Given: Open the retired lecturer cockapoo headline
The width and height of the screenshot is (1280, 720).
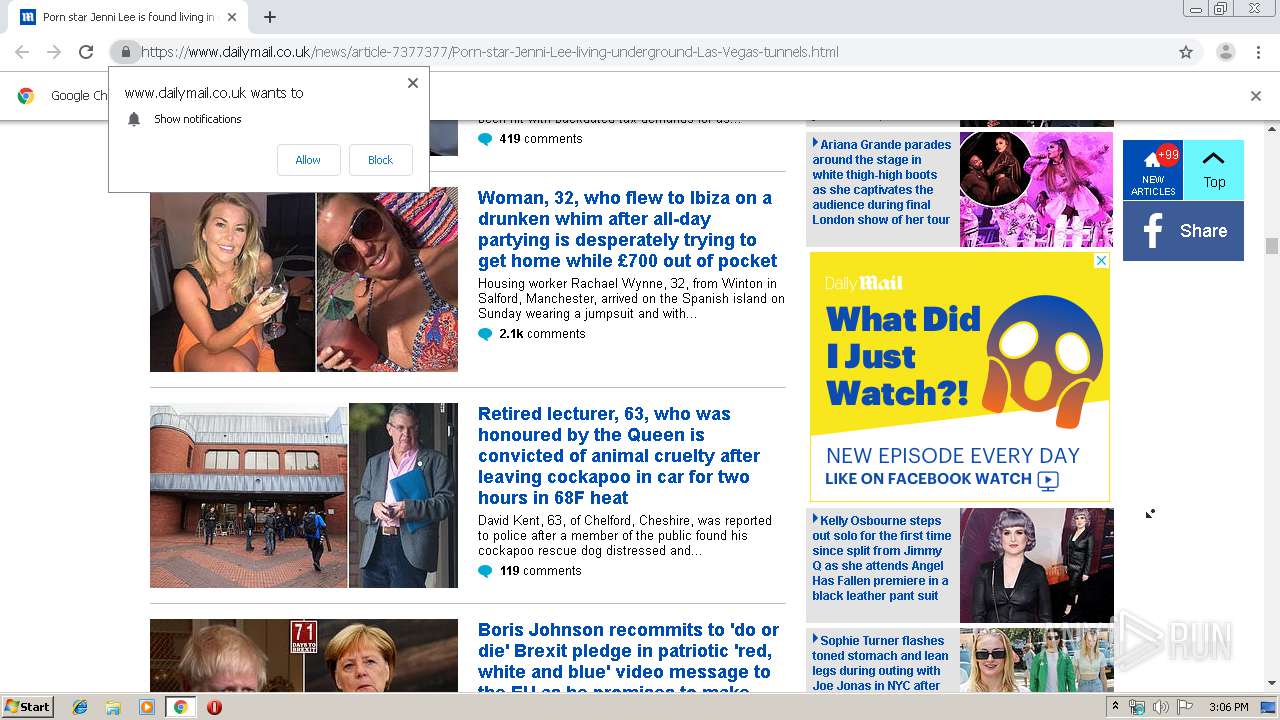Looking at the screenshot, I should 619,456.
